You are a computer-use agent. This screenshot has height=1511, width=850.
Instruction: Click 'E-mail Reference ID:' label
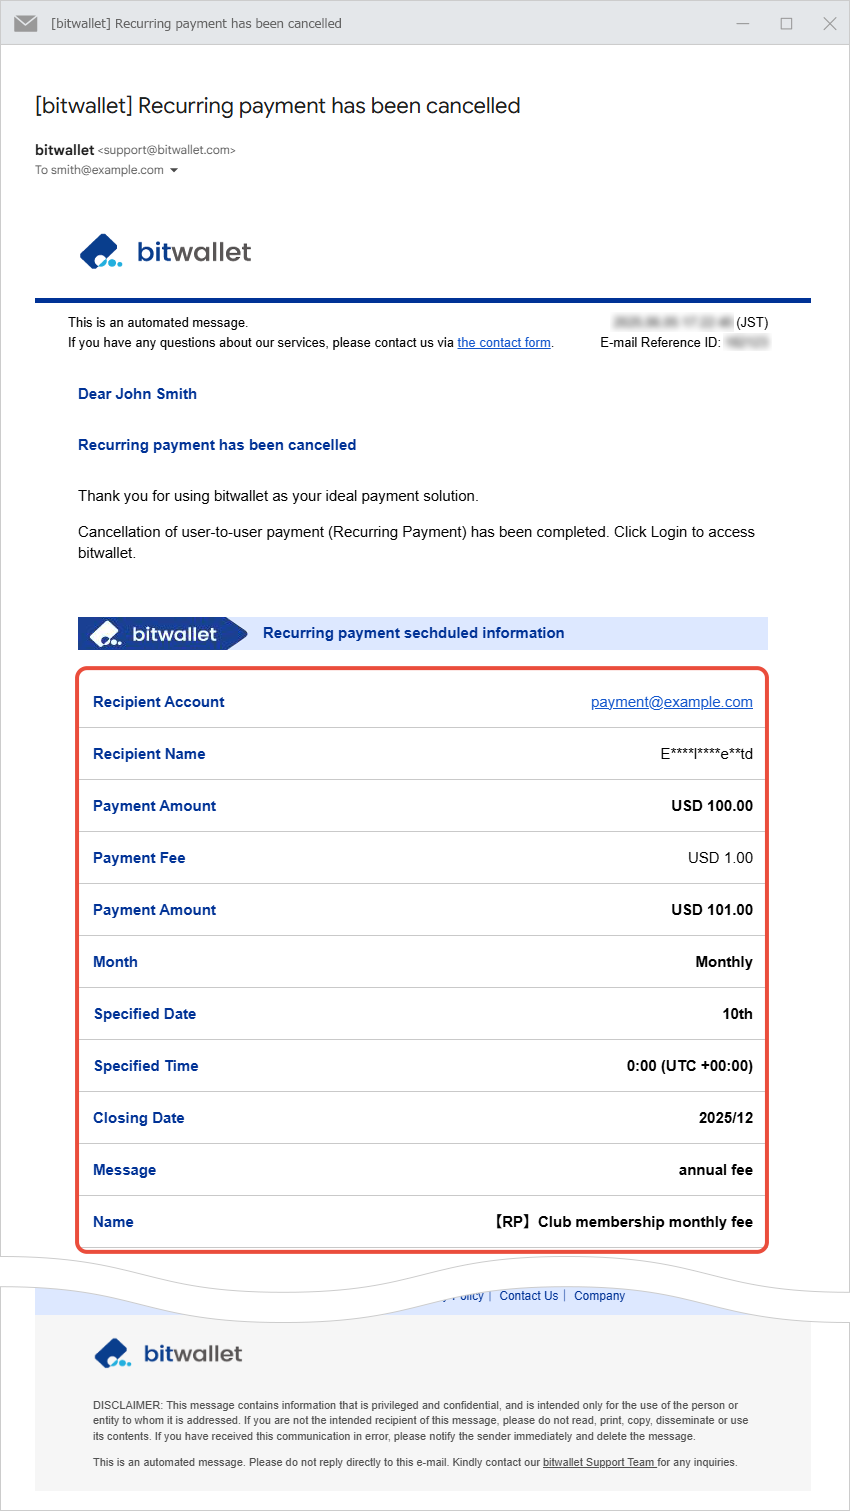click(660, 343)
